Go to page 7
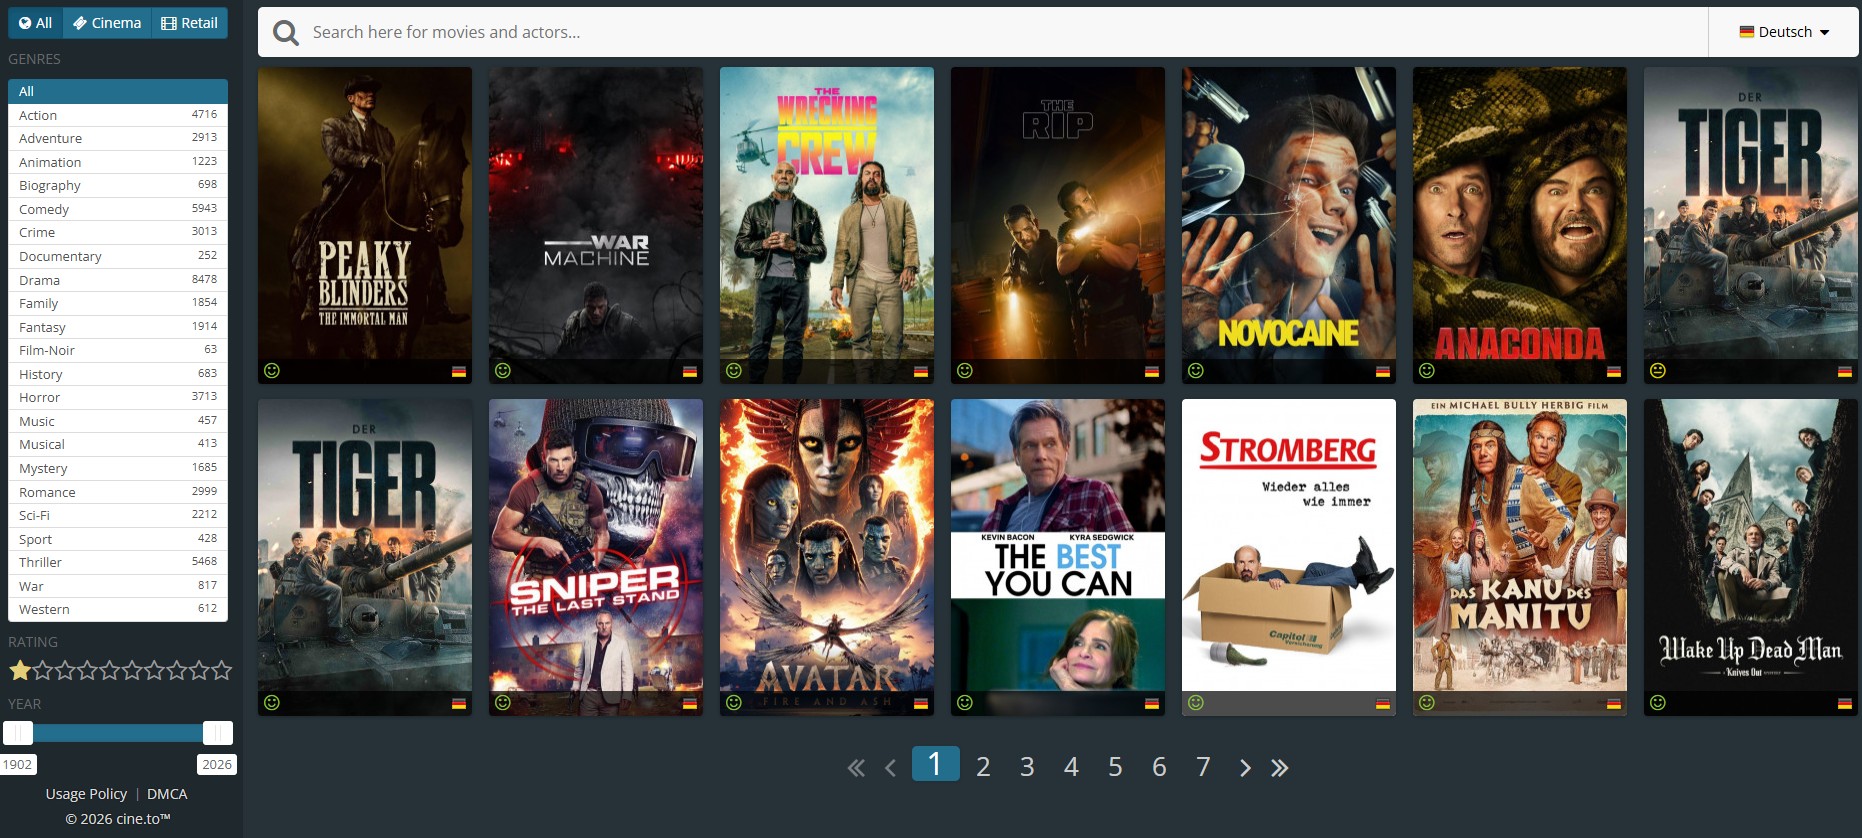Viewport: 1862px width, 838px height. 1203,767
